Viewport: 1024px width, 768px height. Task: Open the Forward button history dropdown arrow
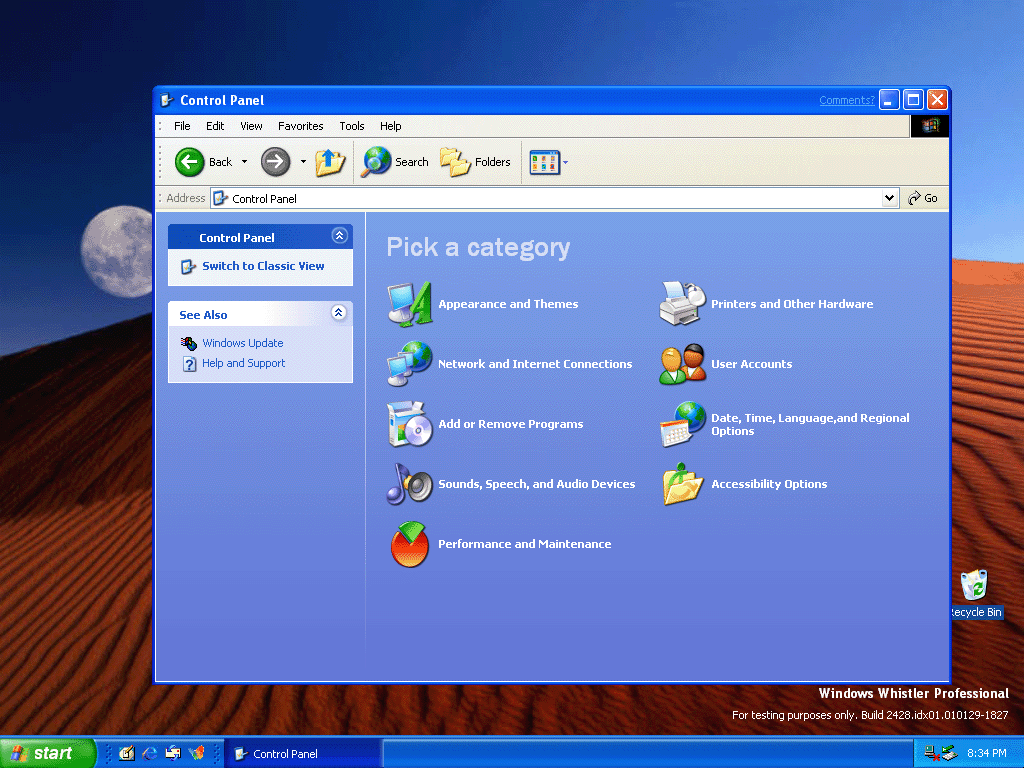coord(303,162)
